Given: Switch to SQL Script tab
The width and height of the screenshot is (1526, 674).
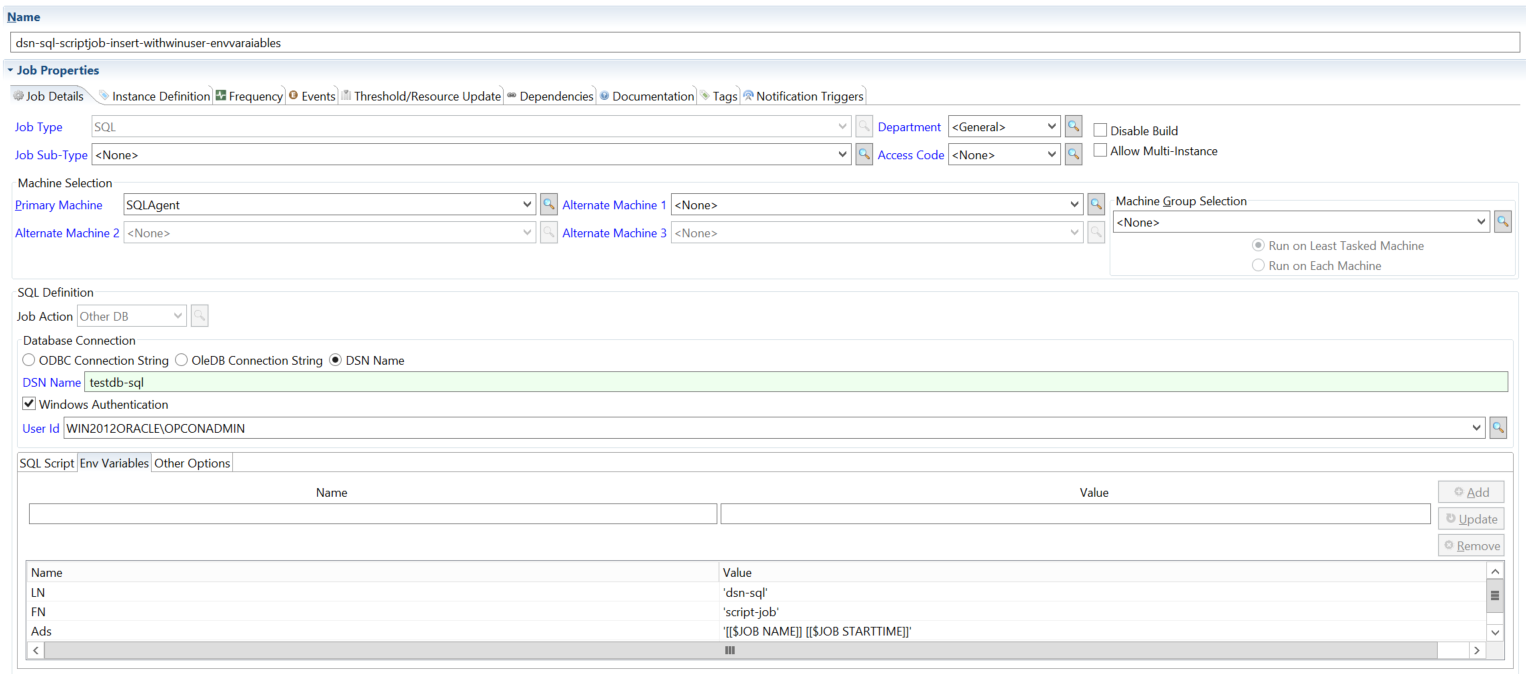Looking at the screenshot, I should click(47, 463).
